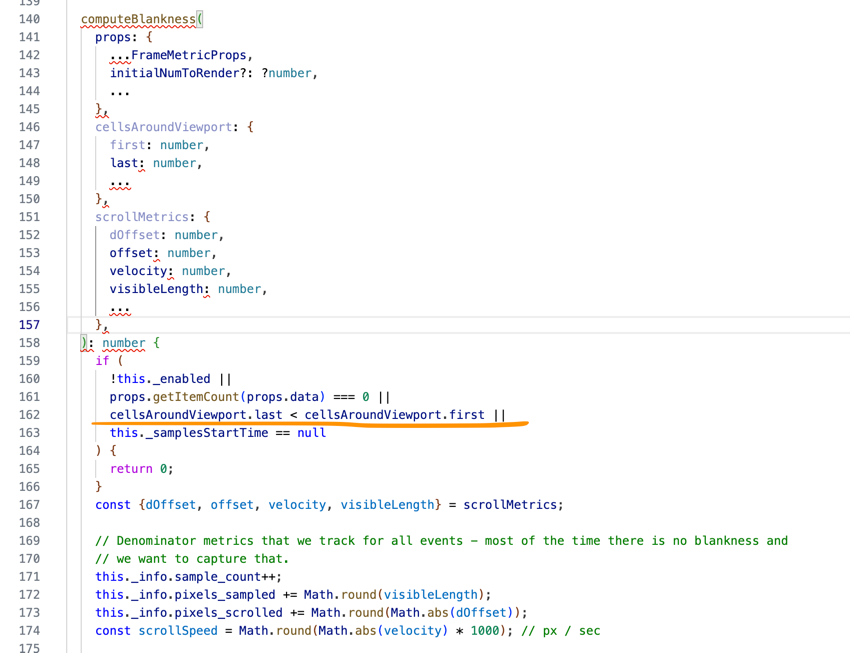
Task: Click this._enabled on line 160
Action: pos(163,379)
